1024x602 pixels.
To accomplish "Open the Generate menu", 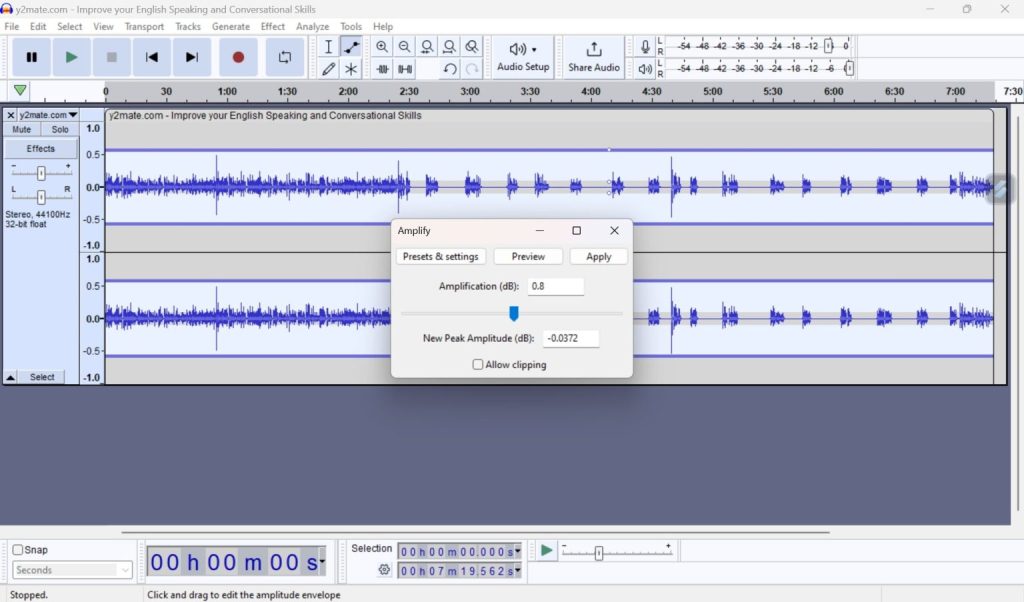I will coord(231,26).
